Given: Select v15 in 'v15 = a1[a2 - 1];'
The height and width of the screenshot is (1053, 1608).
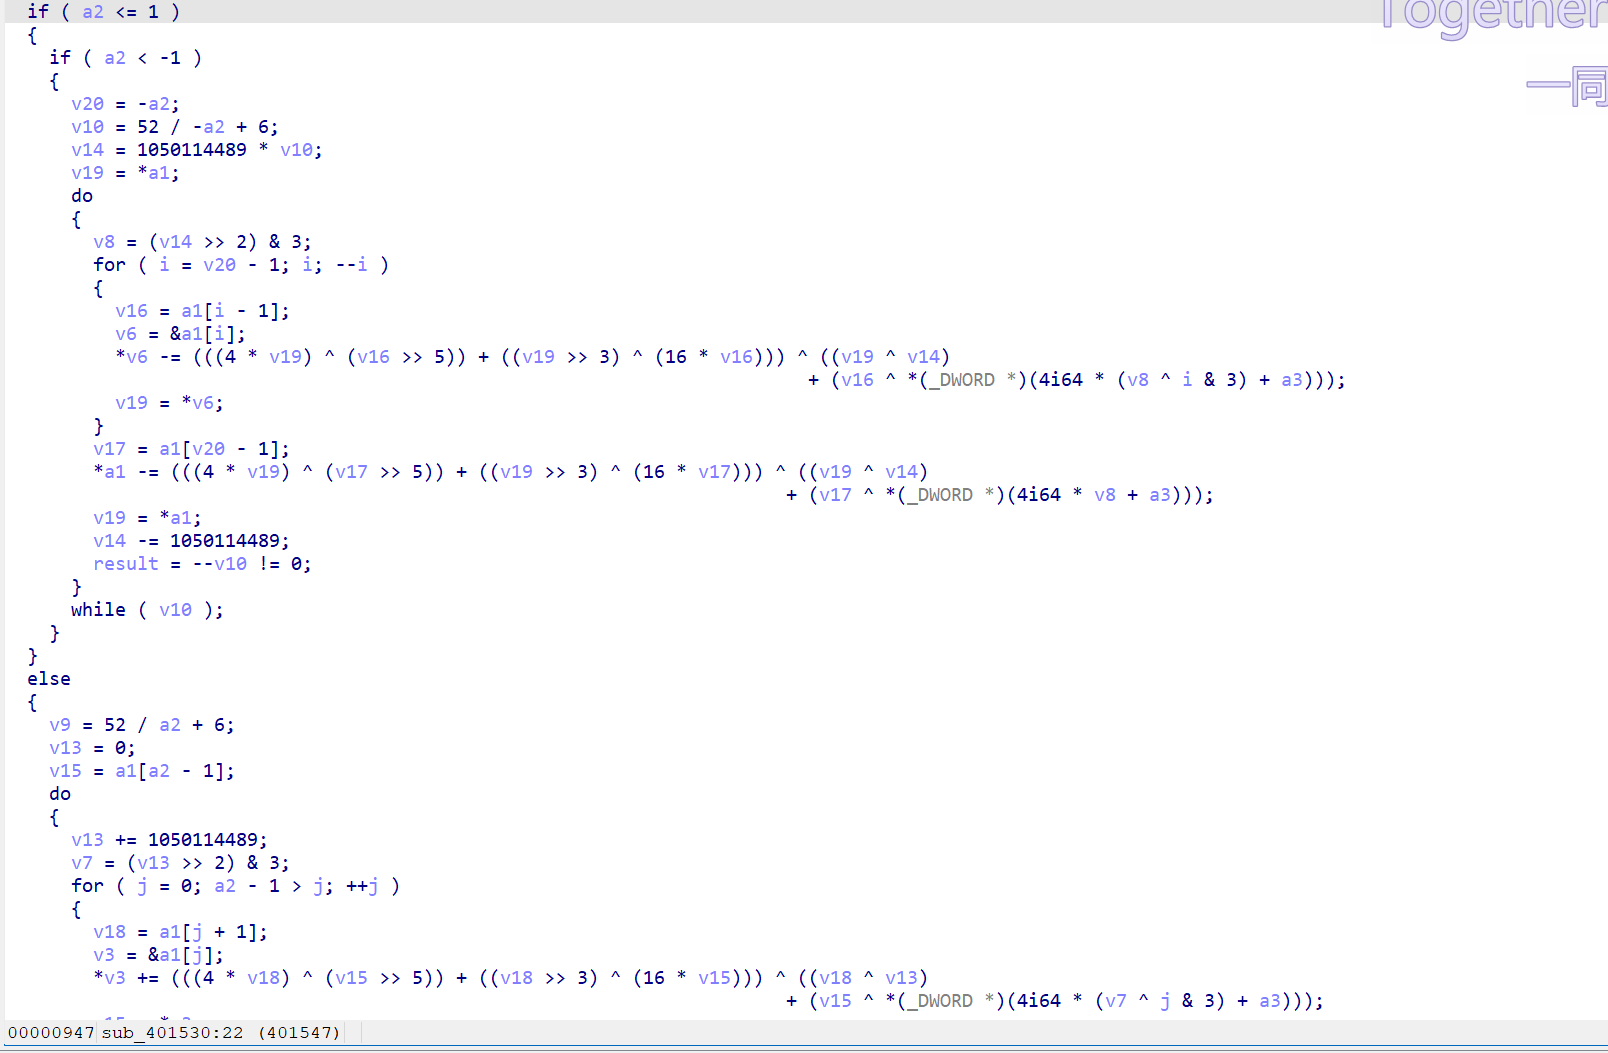Looking at the screenshot, I should [x=65, y=771].
